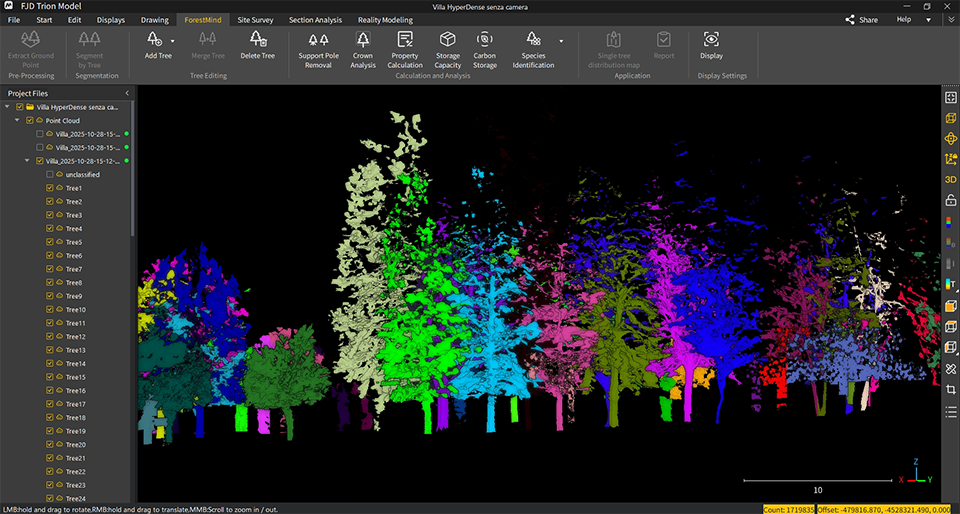Open the dropdown arrow next to Help
960x514 pixels.
click(928, 20)
